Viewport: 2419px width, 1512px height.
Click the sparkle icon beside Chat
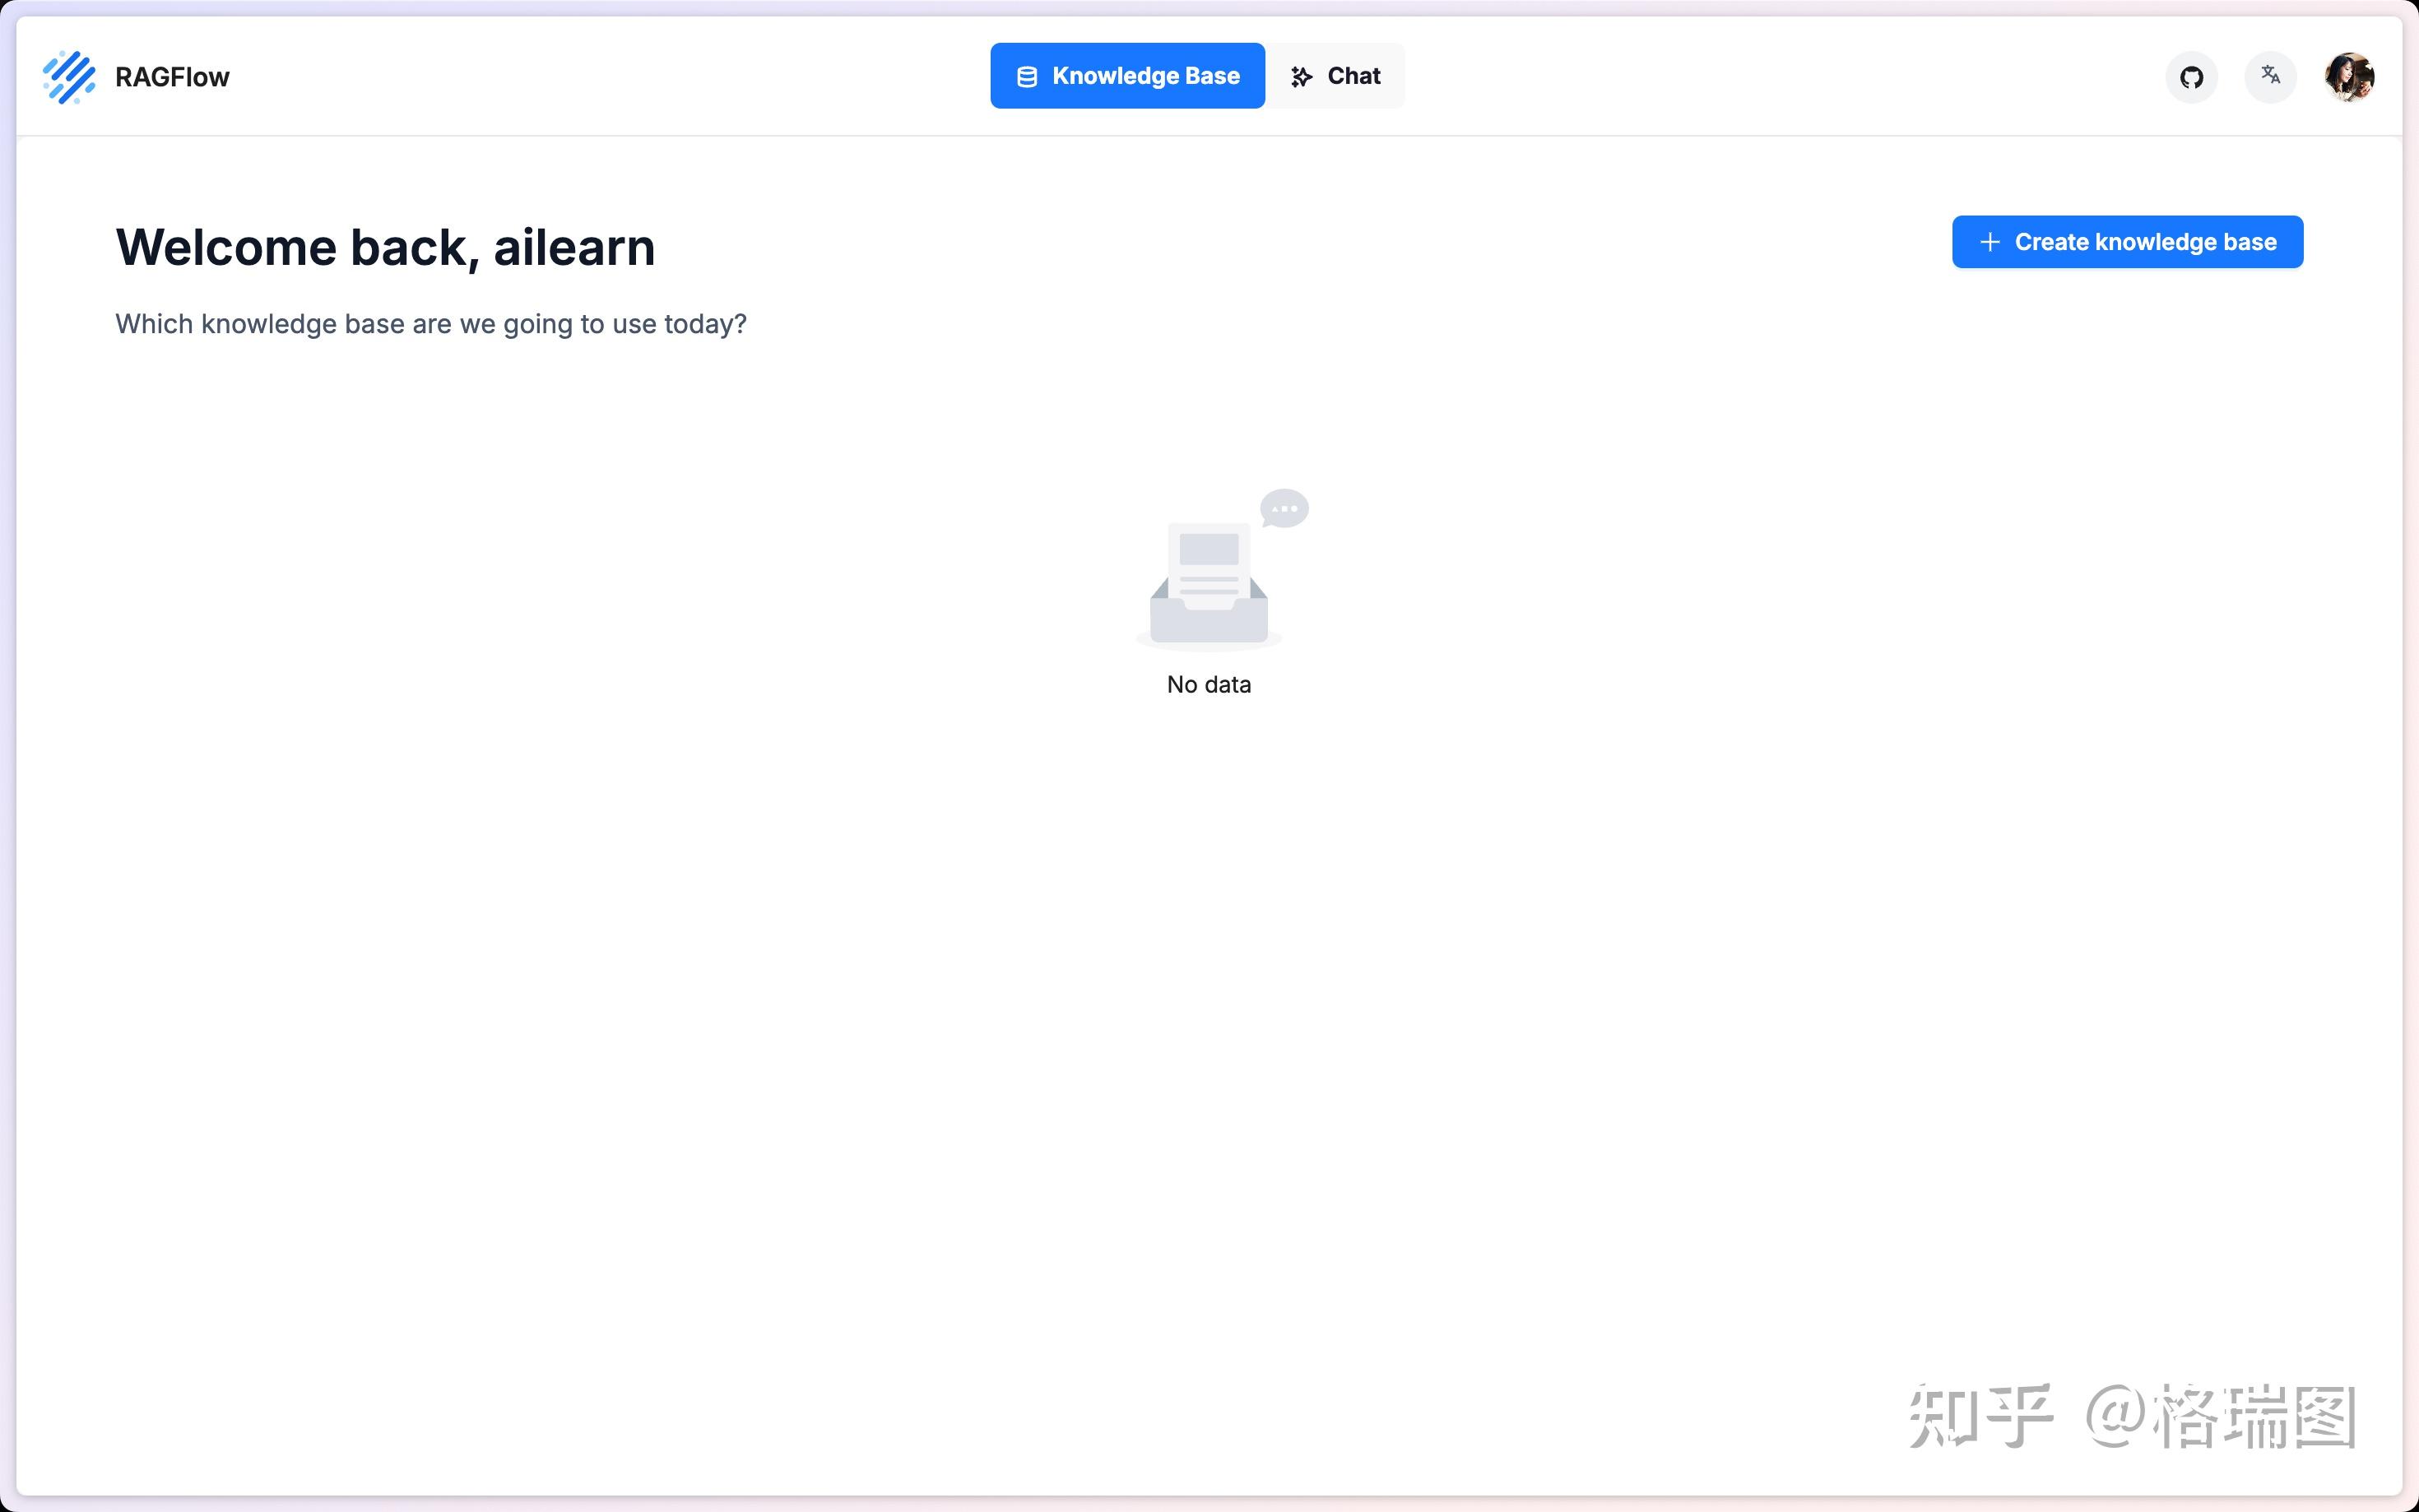point(1301,77)
